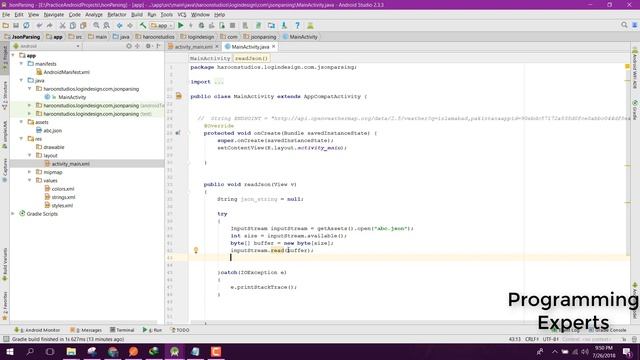This screenshot has width=640, height=360.
Task: Click Scroll from Source in Project panel
Action: [129, 46]
